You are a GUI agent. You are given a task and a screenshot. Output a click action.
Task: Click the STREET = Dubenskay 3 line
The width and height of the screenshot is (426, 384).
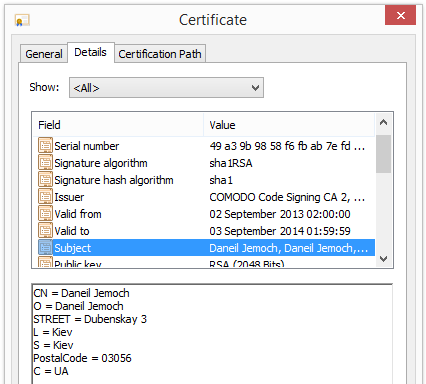click(x=90, y=319)
